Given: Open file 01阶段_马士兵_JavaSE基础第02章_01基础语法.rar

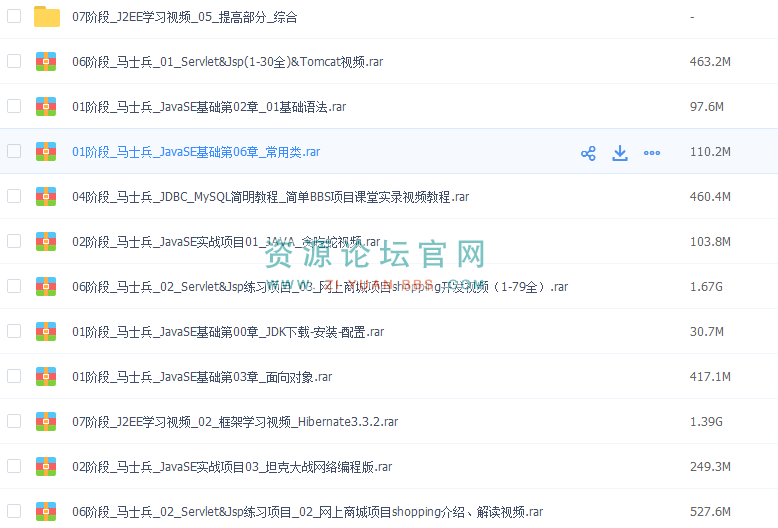Looking at the screenshot, I should point(209,107).
